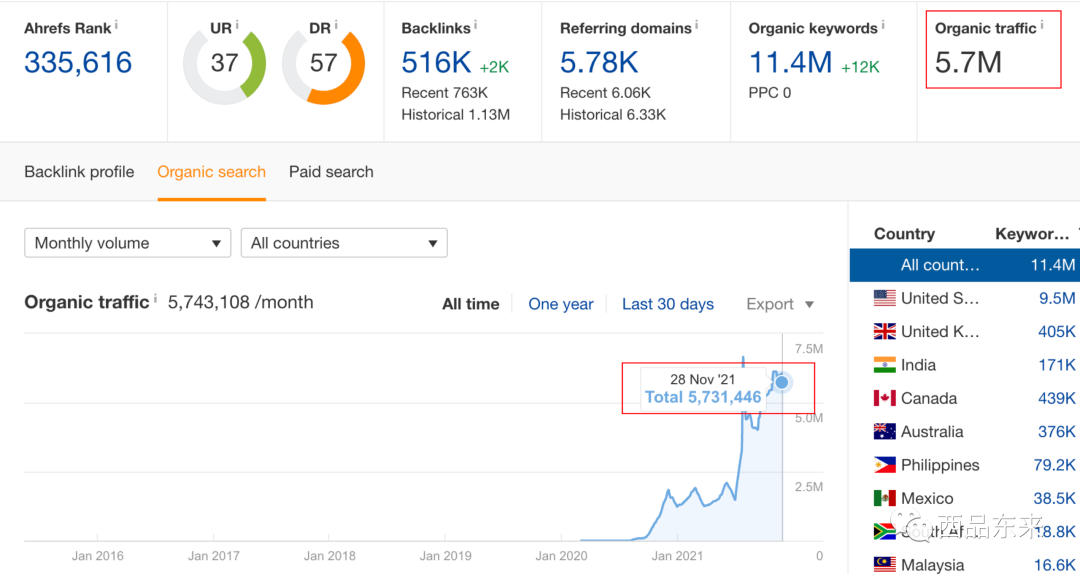Click the Australia 376K keywords value
This screenshot has width=1080, height=574.
point(1057,432)
